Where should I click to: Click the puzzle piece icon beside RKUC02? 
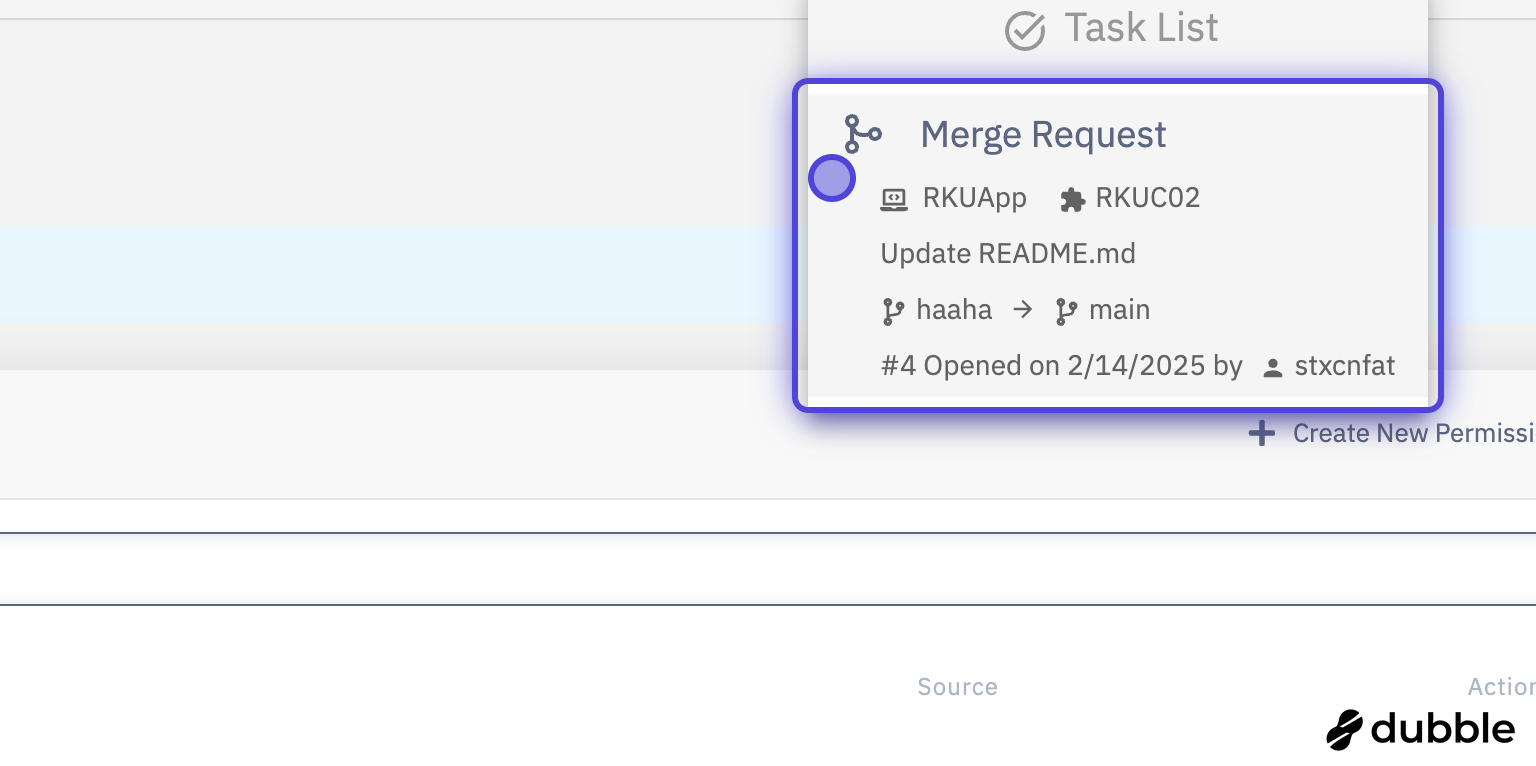(x=1072, y=199)
